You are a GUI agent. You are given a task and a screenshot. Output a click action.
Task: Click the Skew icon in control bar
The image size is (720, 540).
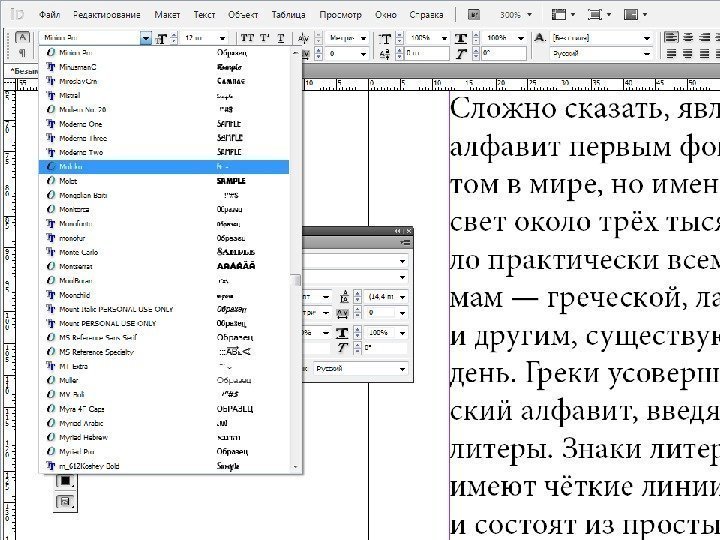[x=461, y=54]
